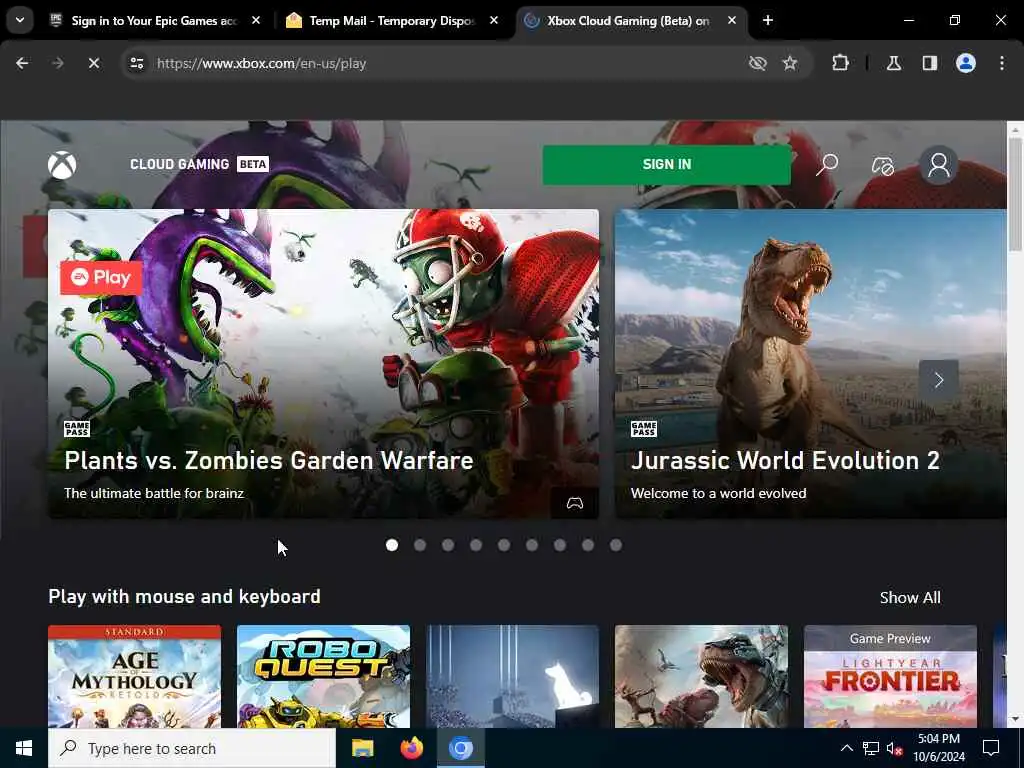The image size is (1024, 768).
Task: Open Age of Mythology Retold thumbnail
Action: pyautogui.click(x=135, y=677)
